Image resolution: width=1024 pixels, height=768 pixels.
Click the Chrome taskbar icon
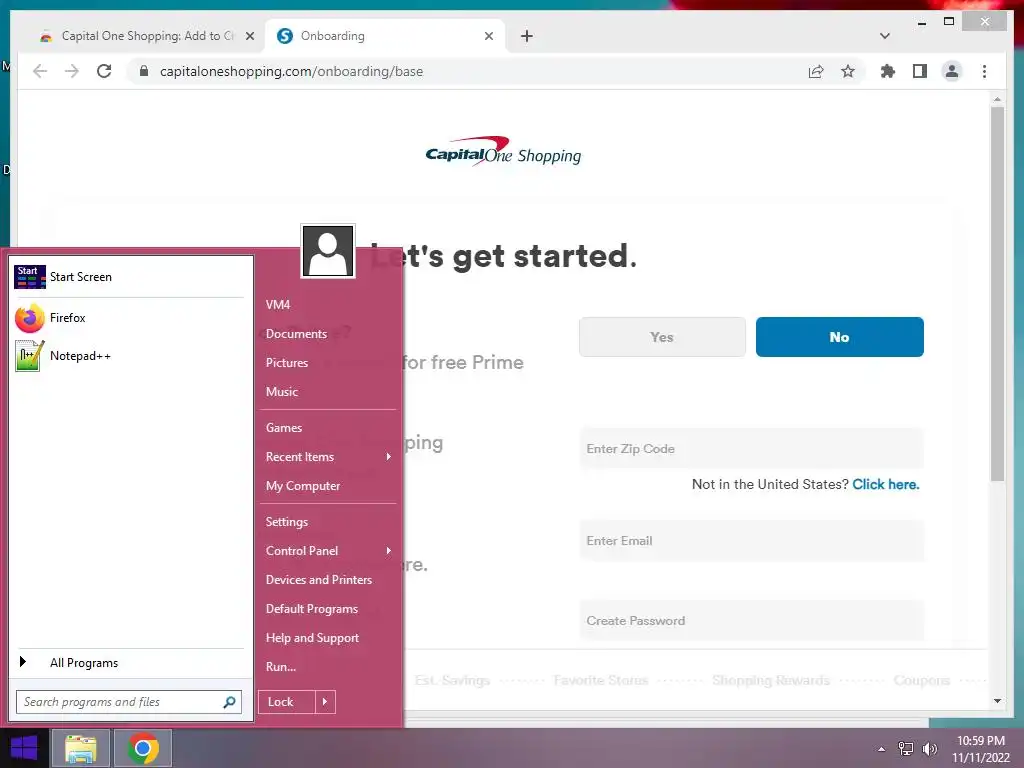143,748
